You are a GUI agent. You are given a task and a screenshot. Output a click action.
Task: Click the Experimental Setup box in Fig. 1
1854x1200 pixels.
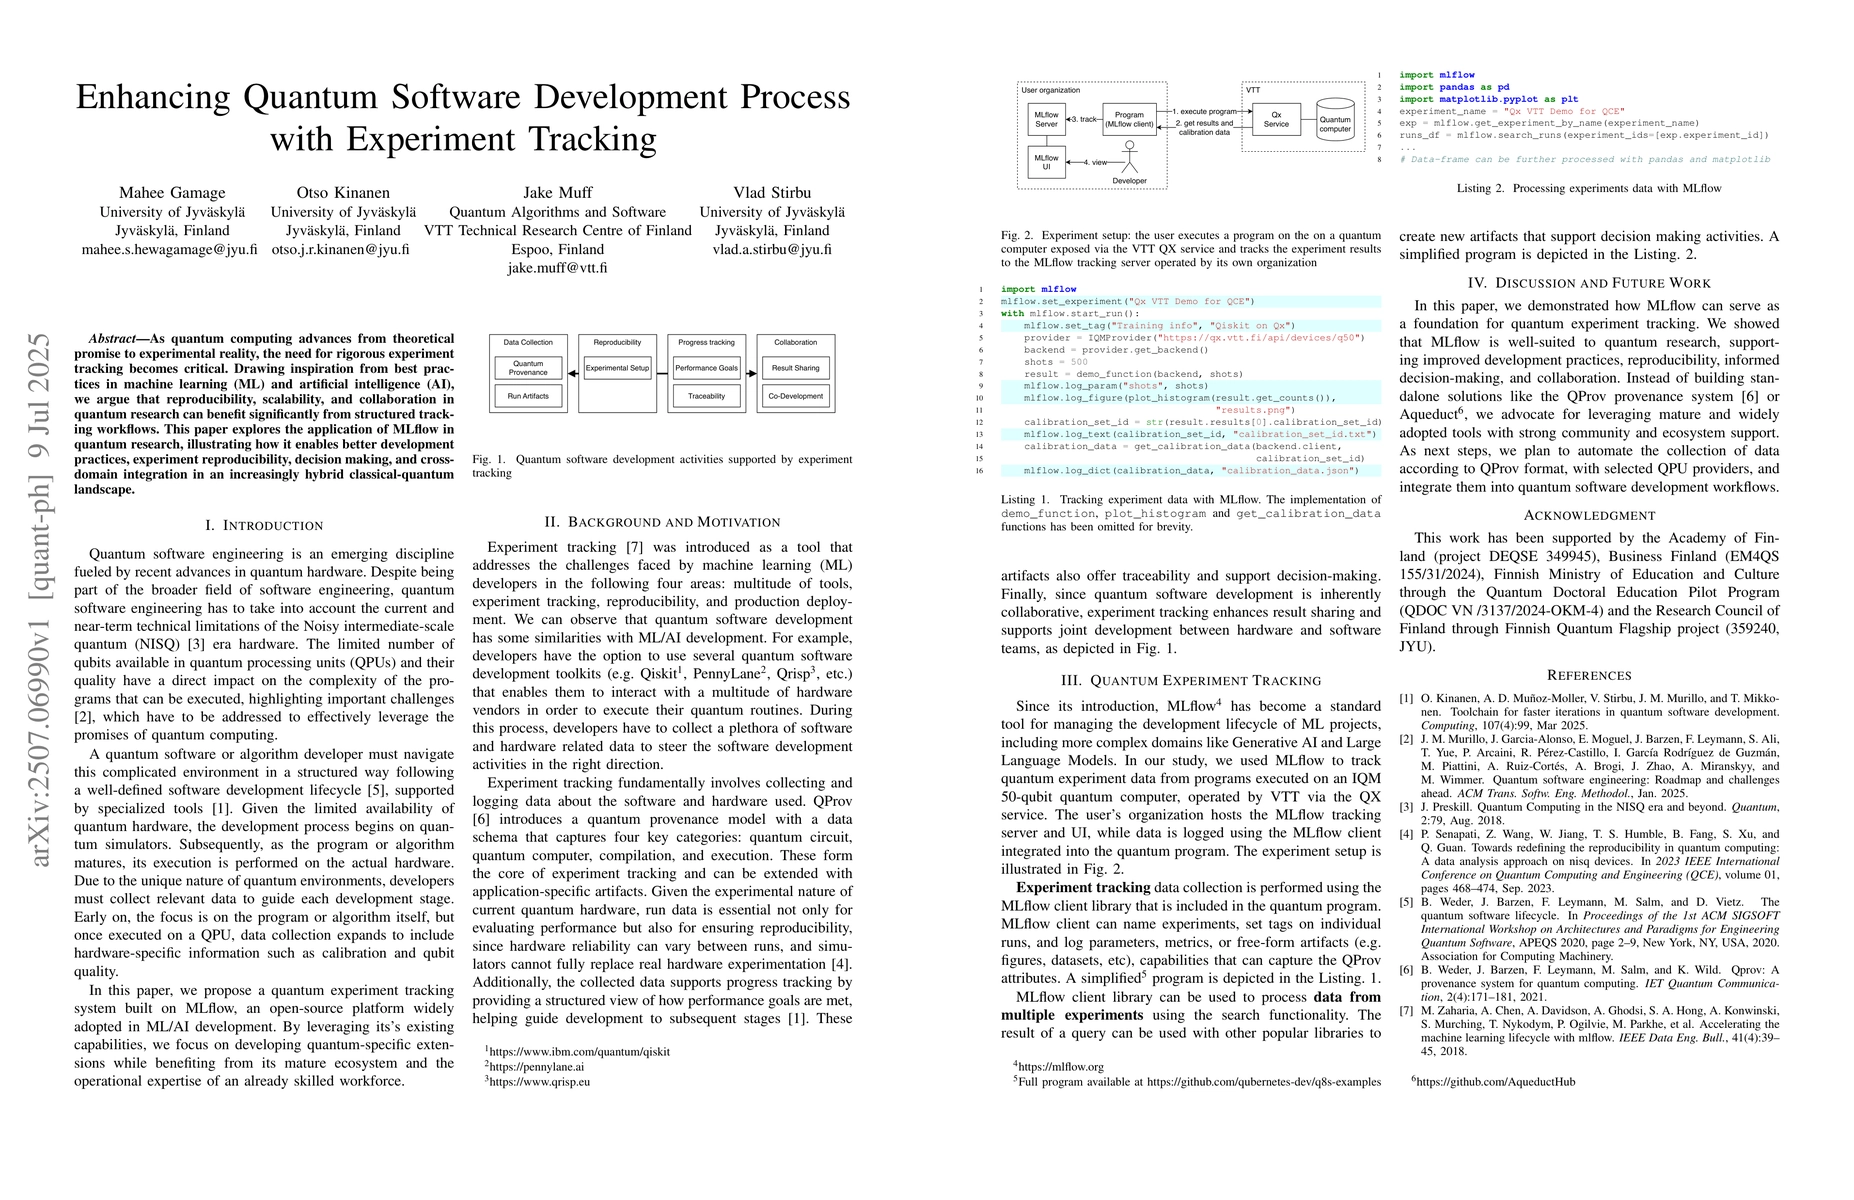pyautogui.click(x=617, y=368)
